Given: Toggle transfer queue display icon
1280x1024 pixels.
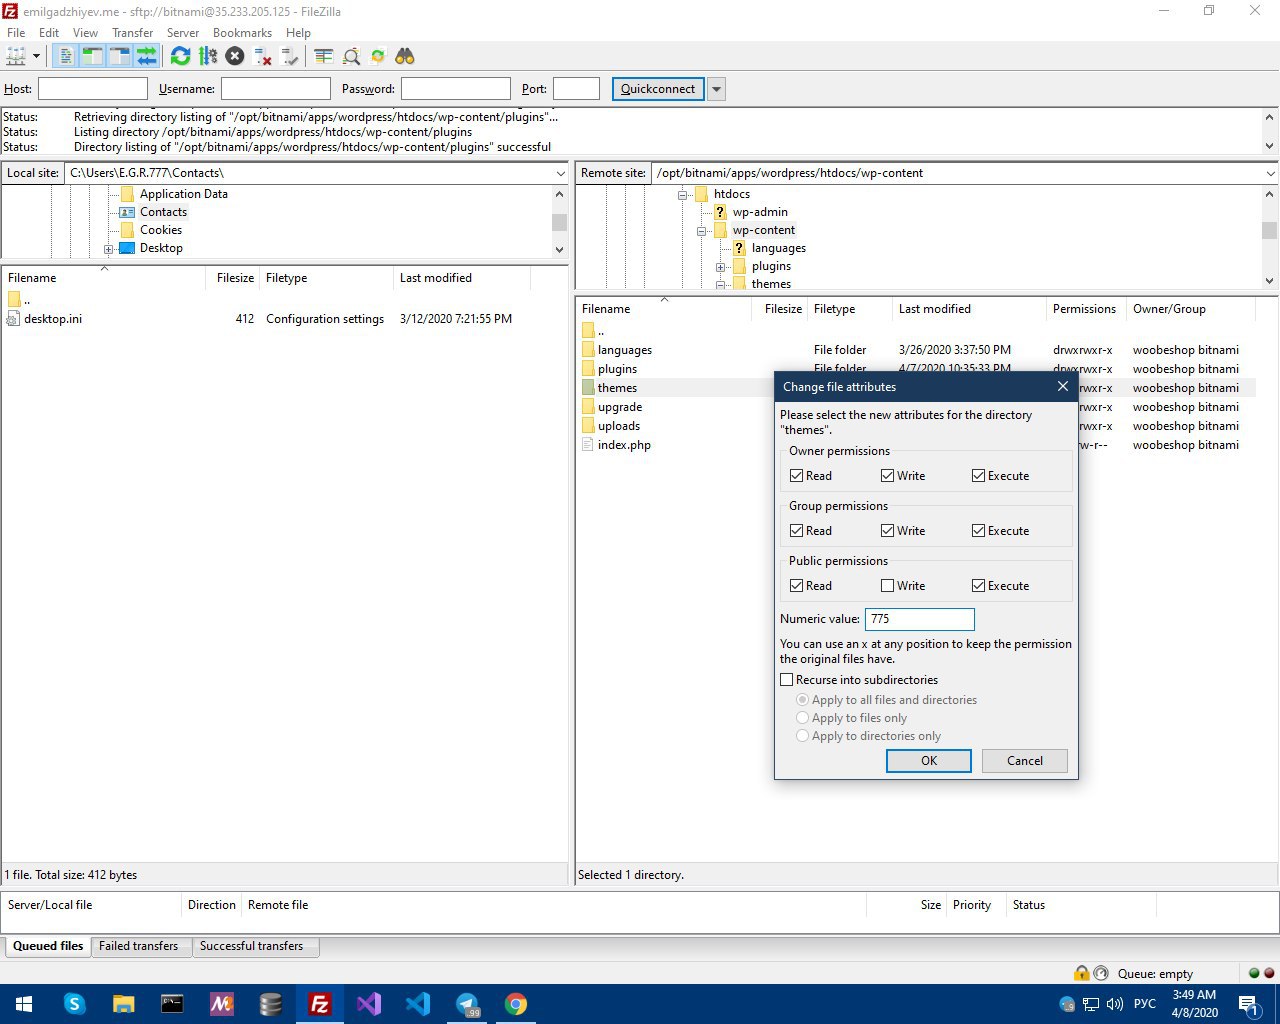Looking at the screenshot, I should click(x=146, y=57).
